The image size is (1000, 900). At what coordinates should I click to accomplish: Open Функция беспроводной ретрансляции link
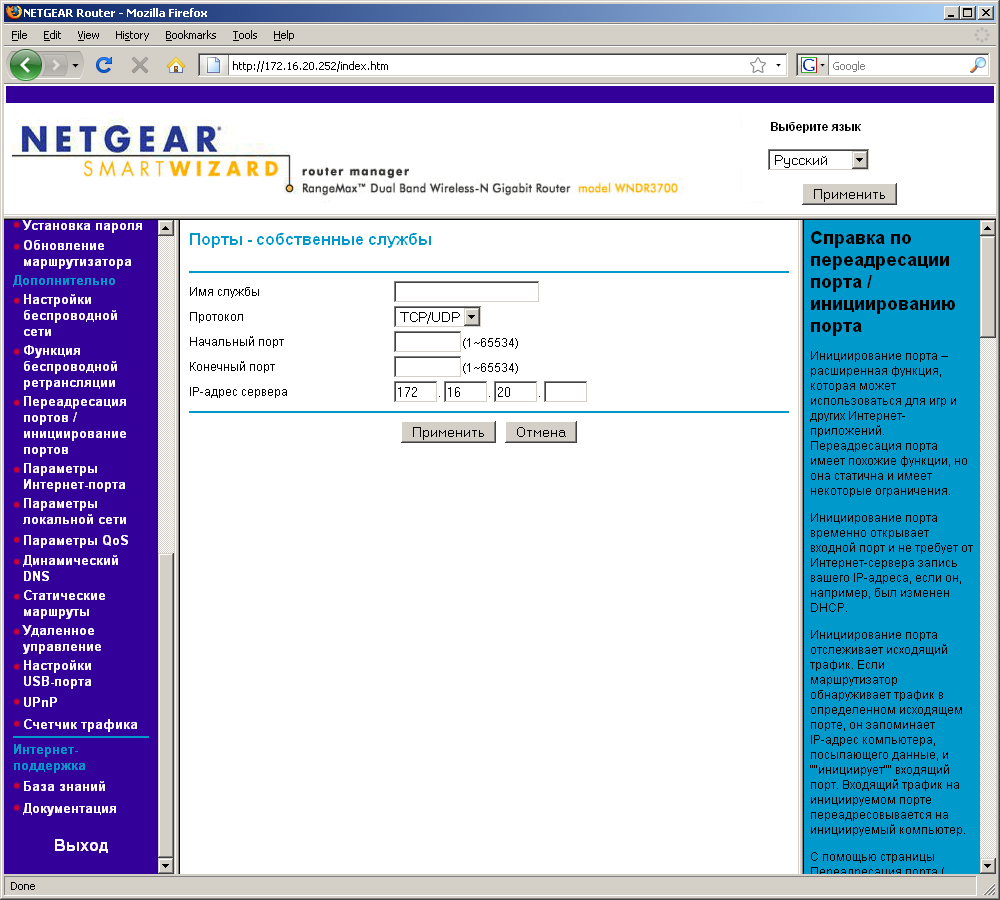(x=70, y=366)
